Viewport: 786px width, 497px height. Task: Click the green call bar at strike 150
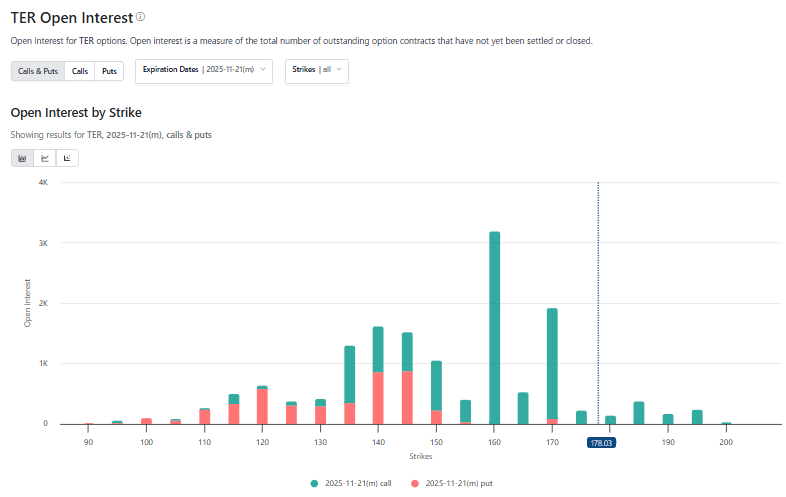pos(436,385)
